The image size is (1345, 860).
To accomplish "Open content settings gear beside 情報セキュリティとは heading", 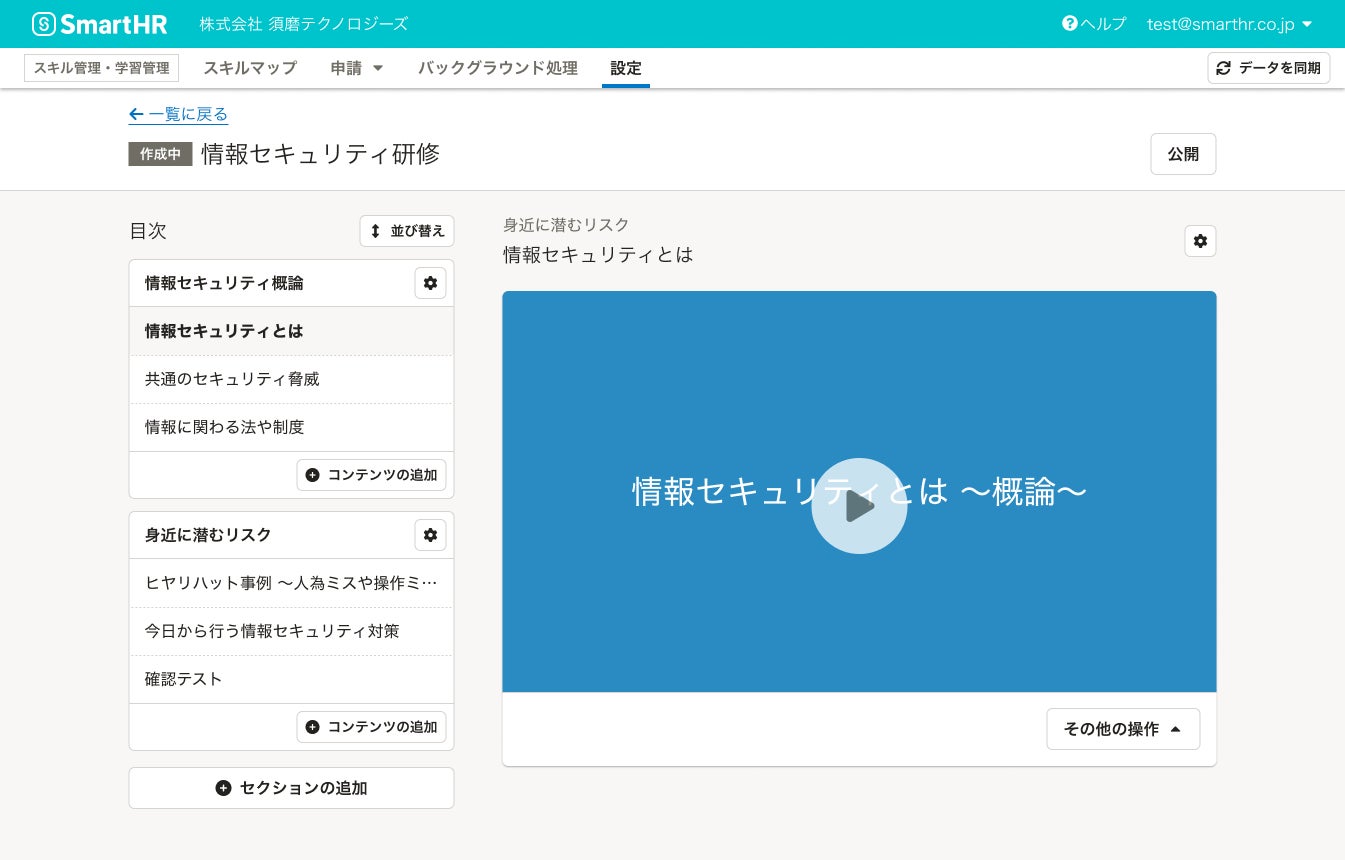I will coord(1200,241).
